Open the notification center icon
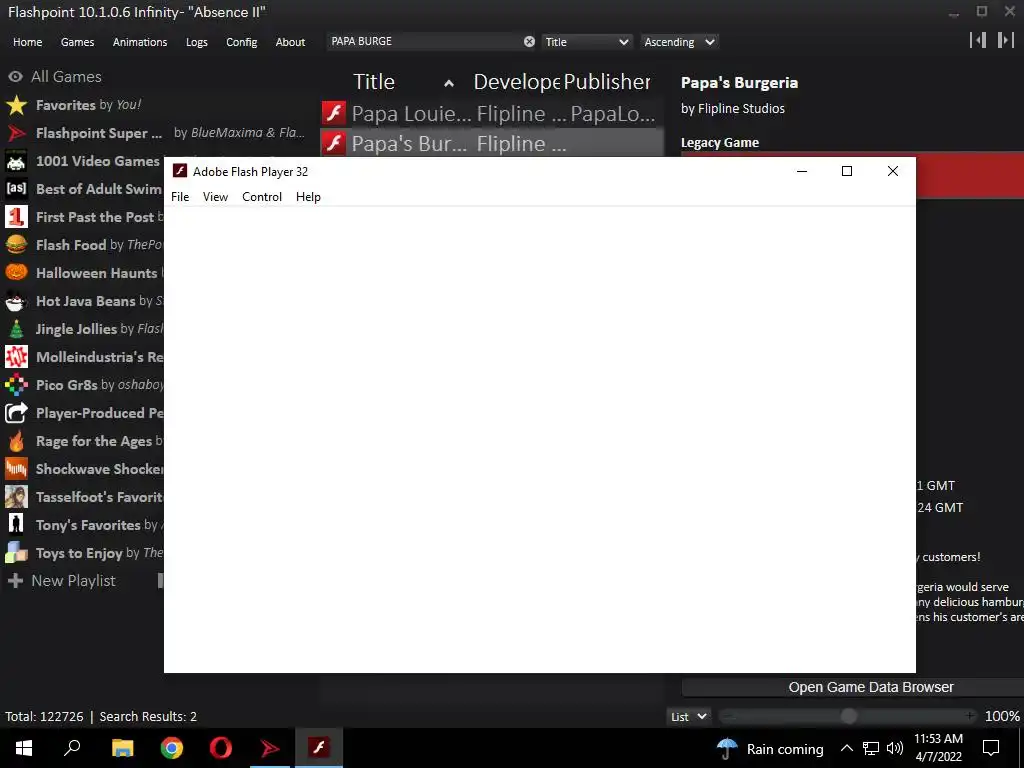 click(x=991, y=748)
